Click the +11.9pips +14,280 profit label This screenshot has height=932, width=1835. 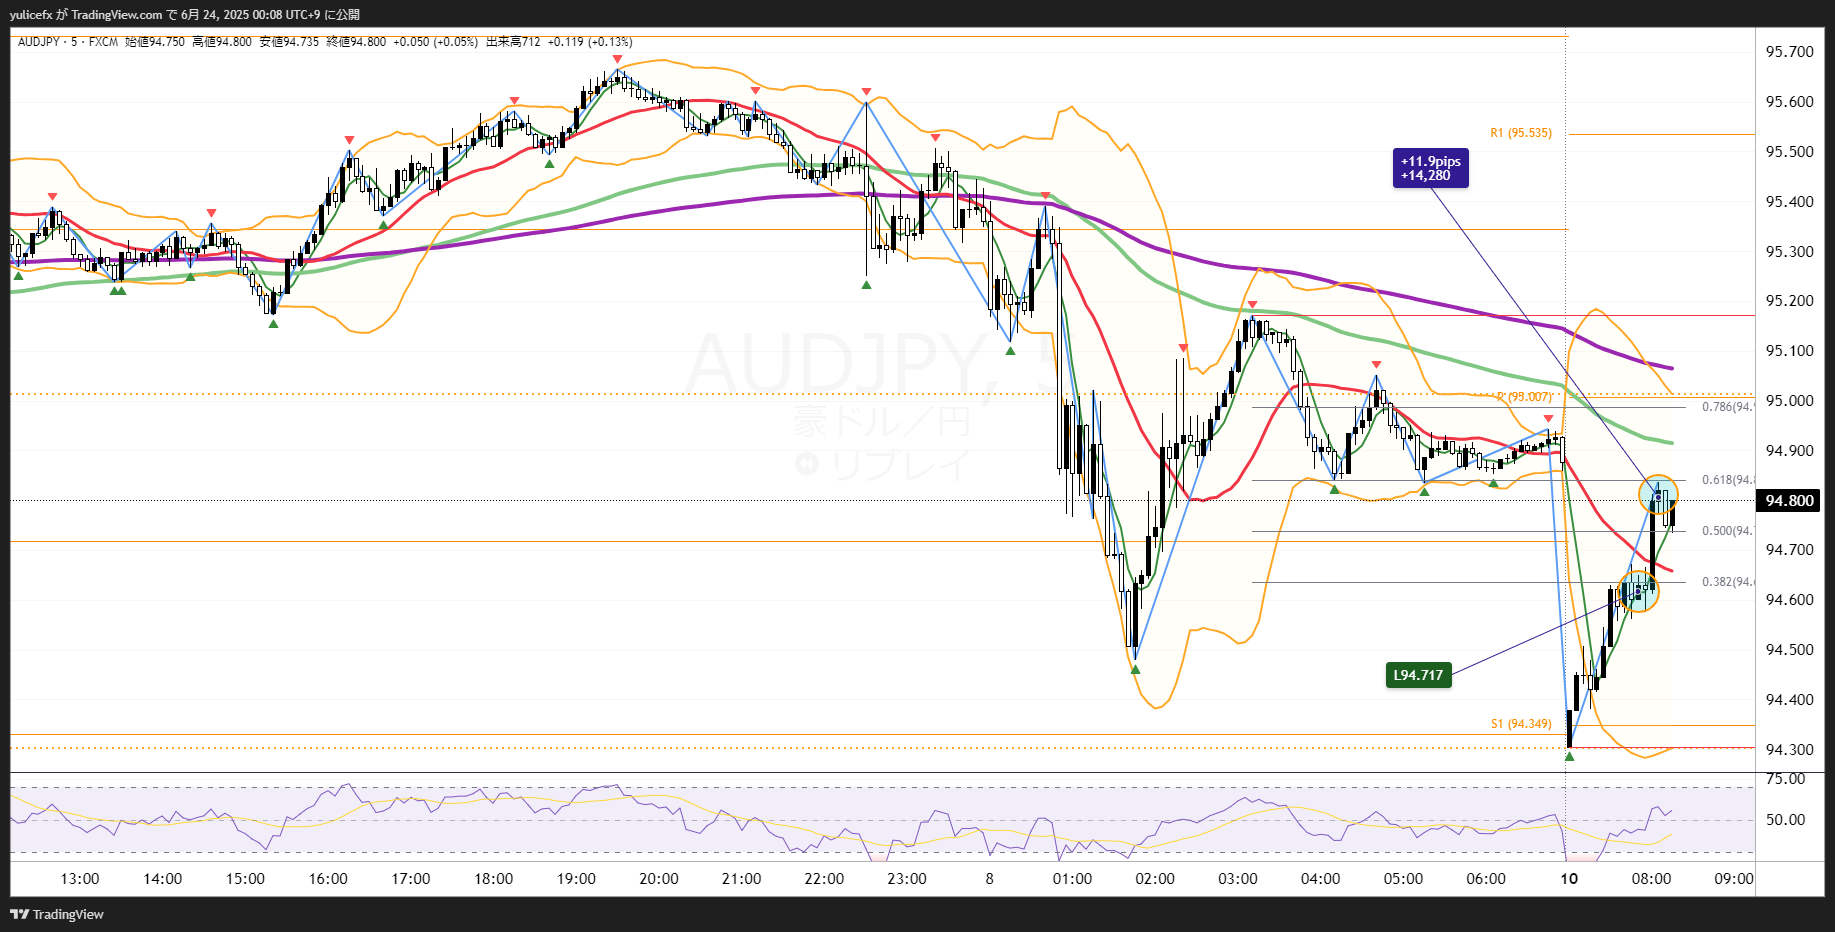point(1430,168)
